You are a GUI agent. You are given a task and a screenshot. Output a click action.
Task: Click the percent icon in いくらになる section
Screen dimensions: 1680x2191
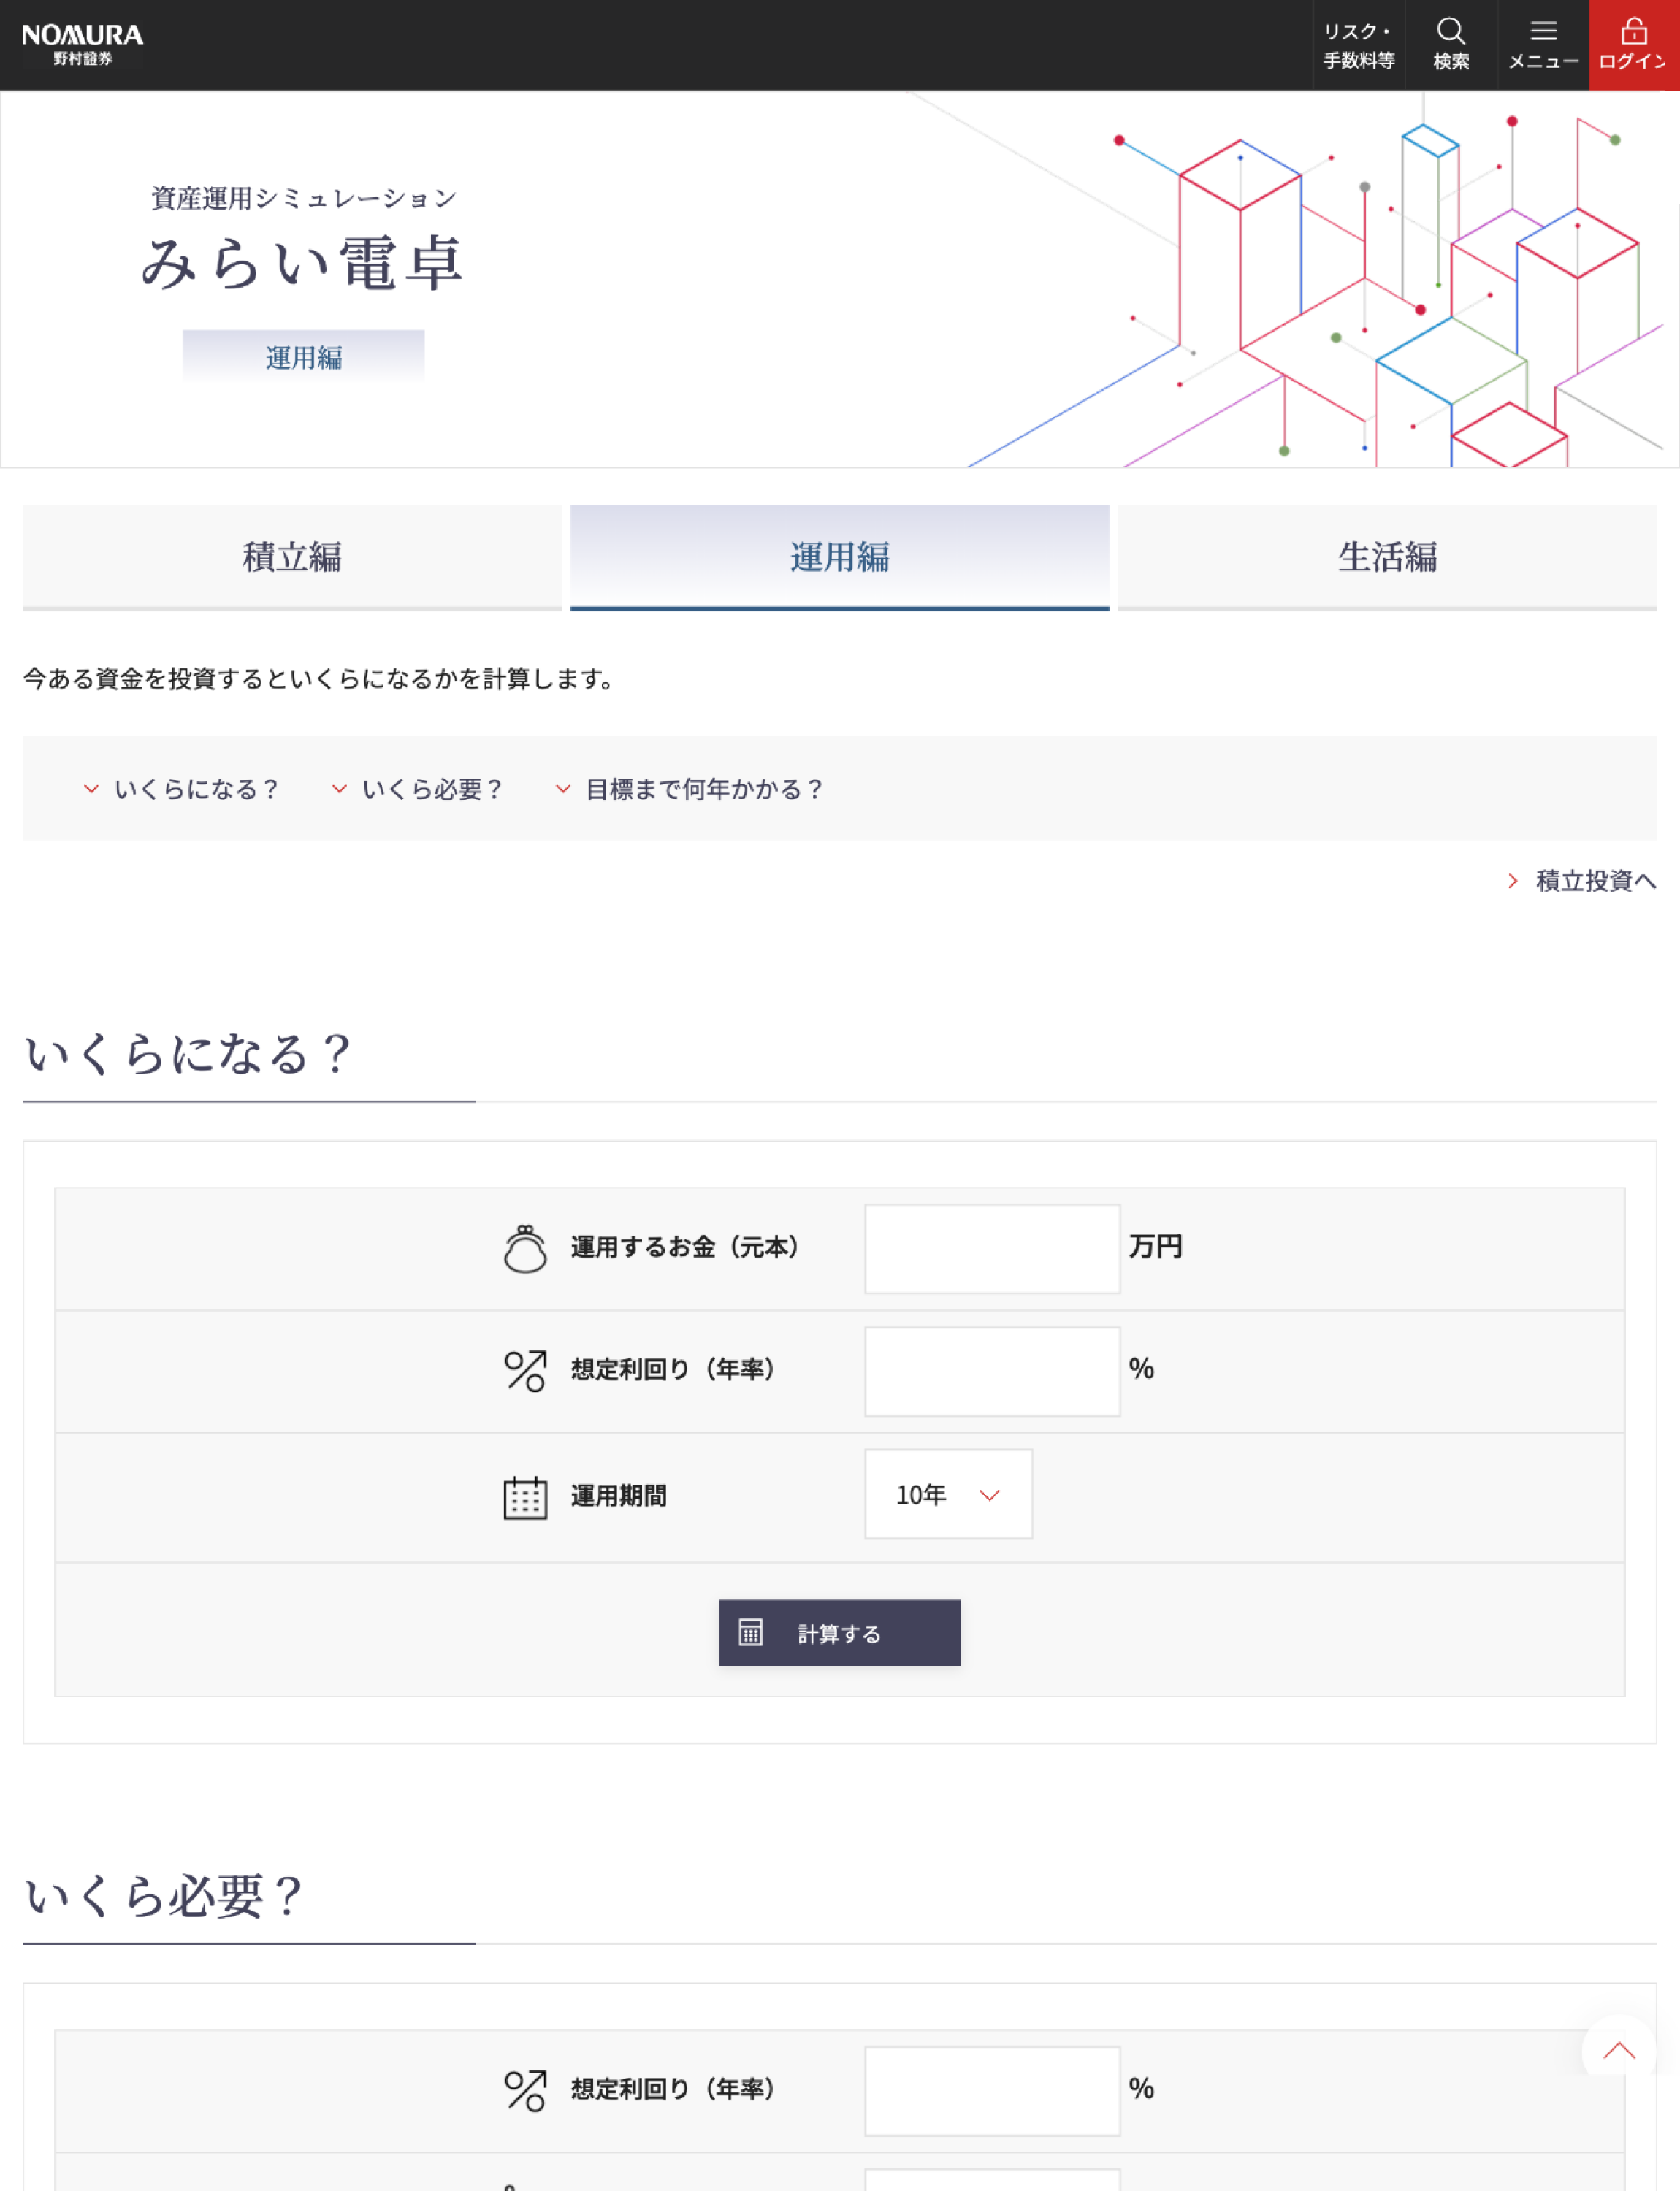[525, 1370]
